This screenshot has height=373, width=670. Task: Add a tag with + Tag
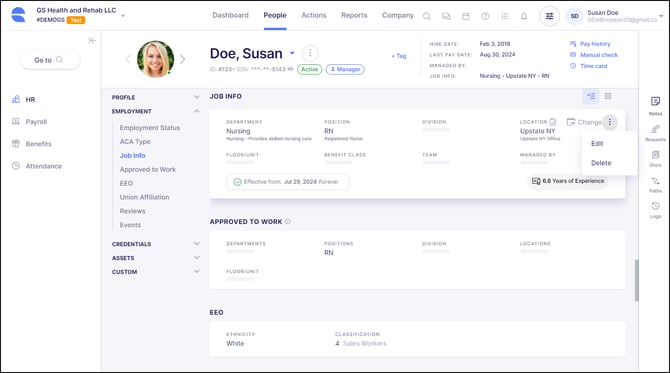tap(399, 56)
